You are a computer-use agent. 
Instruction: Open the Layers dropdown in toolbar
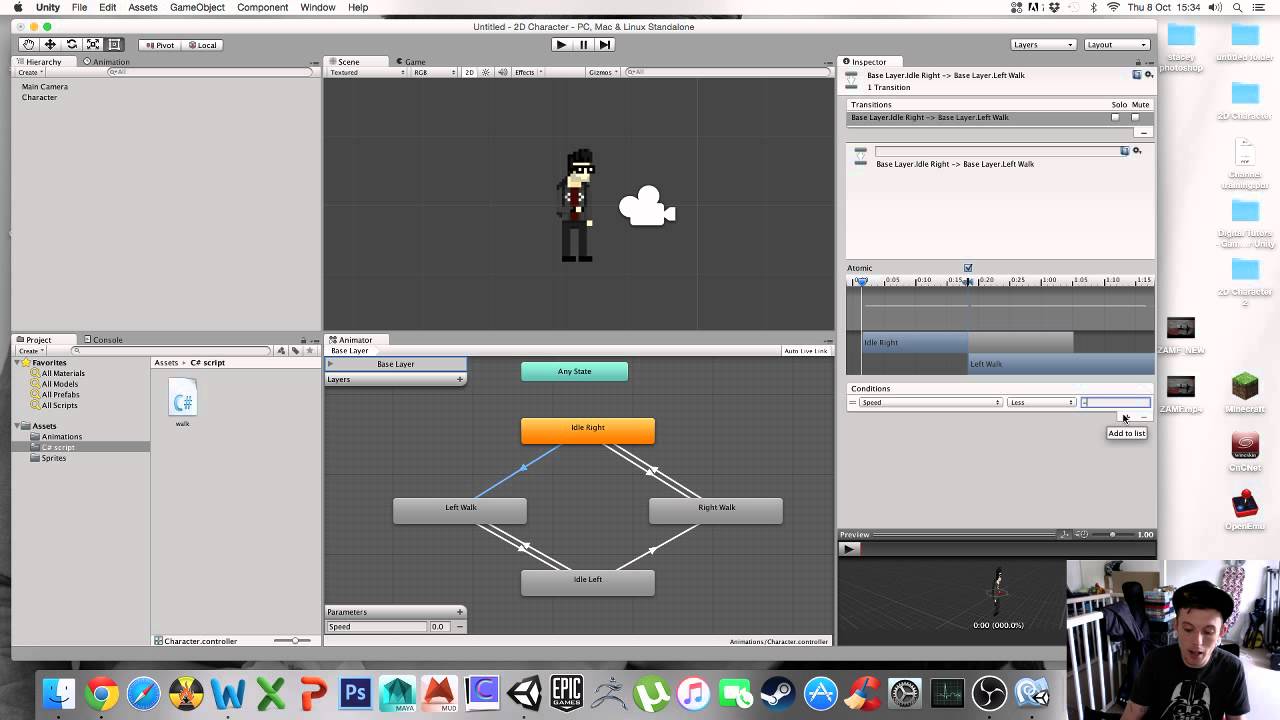pyautogui.click(x=1043, y=45)
